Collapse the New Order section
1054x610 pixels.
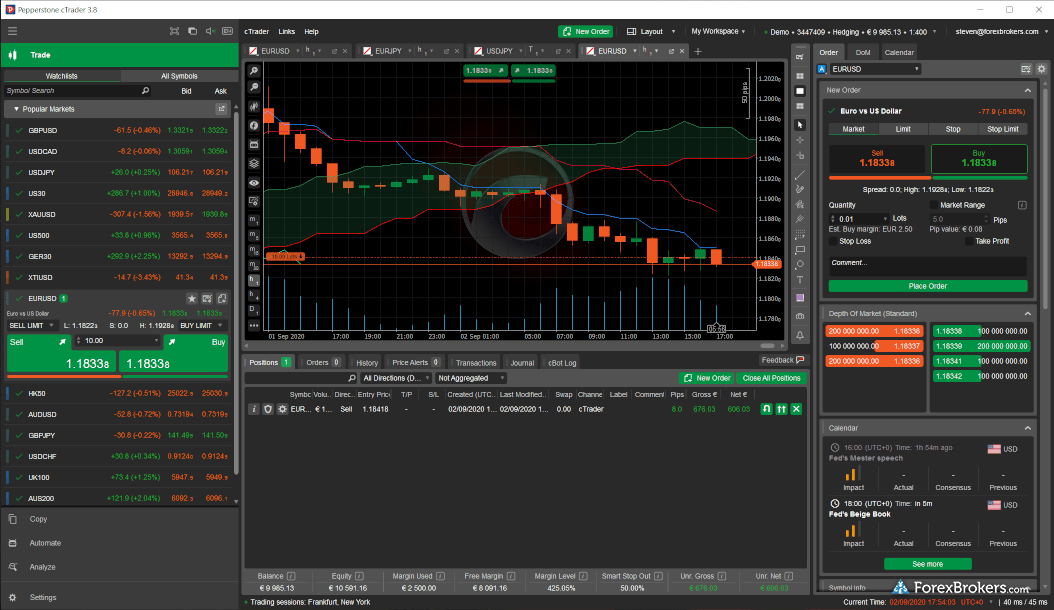tap(1028, 90)
